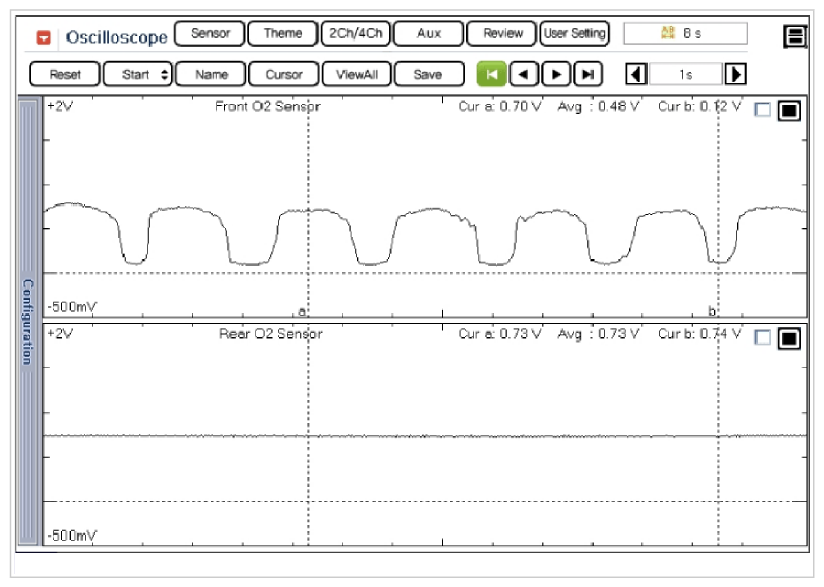Open the Theme settings button
The width and height of the screenshot is (824, 587).
click(283, 33)
